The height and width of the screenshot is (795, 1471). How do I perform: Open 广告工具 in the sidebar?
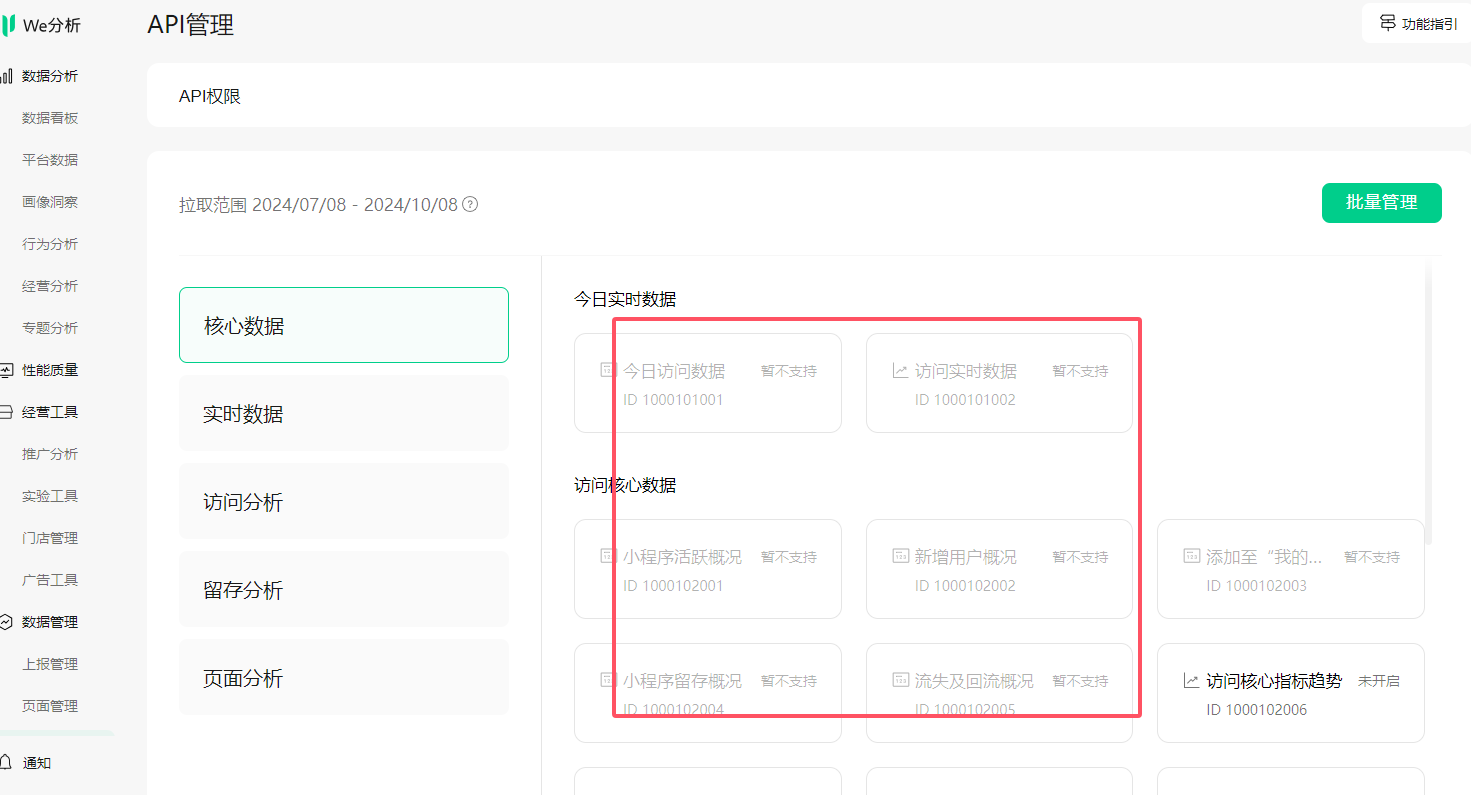pyautogui.click(x=50, y=580)
